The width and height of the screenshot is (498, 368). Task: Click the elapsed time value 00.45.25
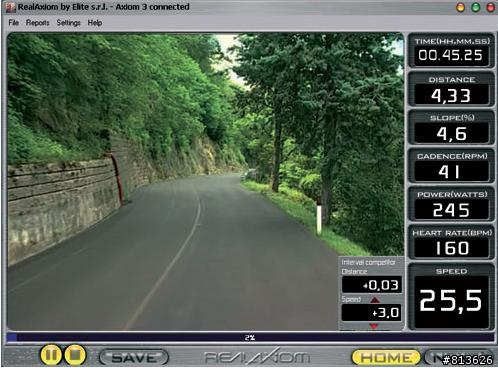(x=451, y=55)
